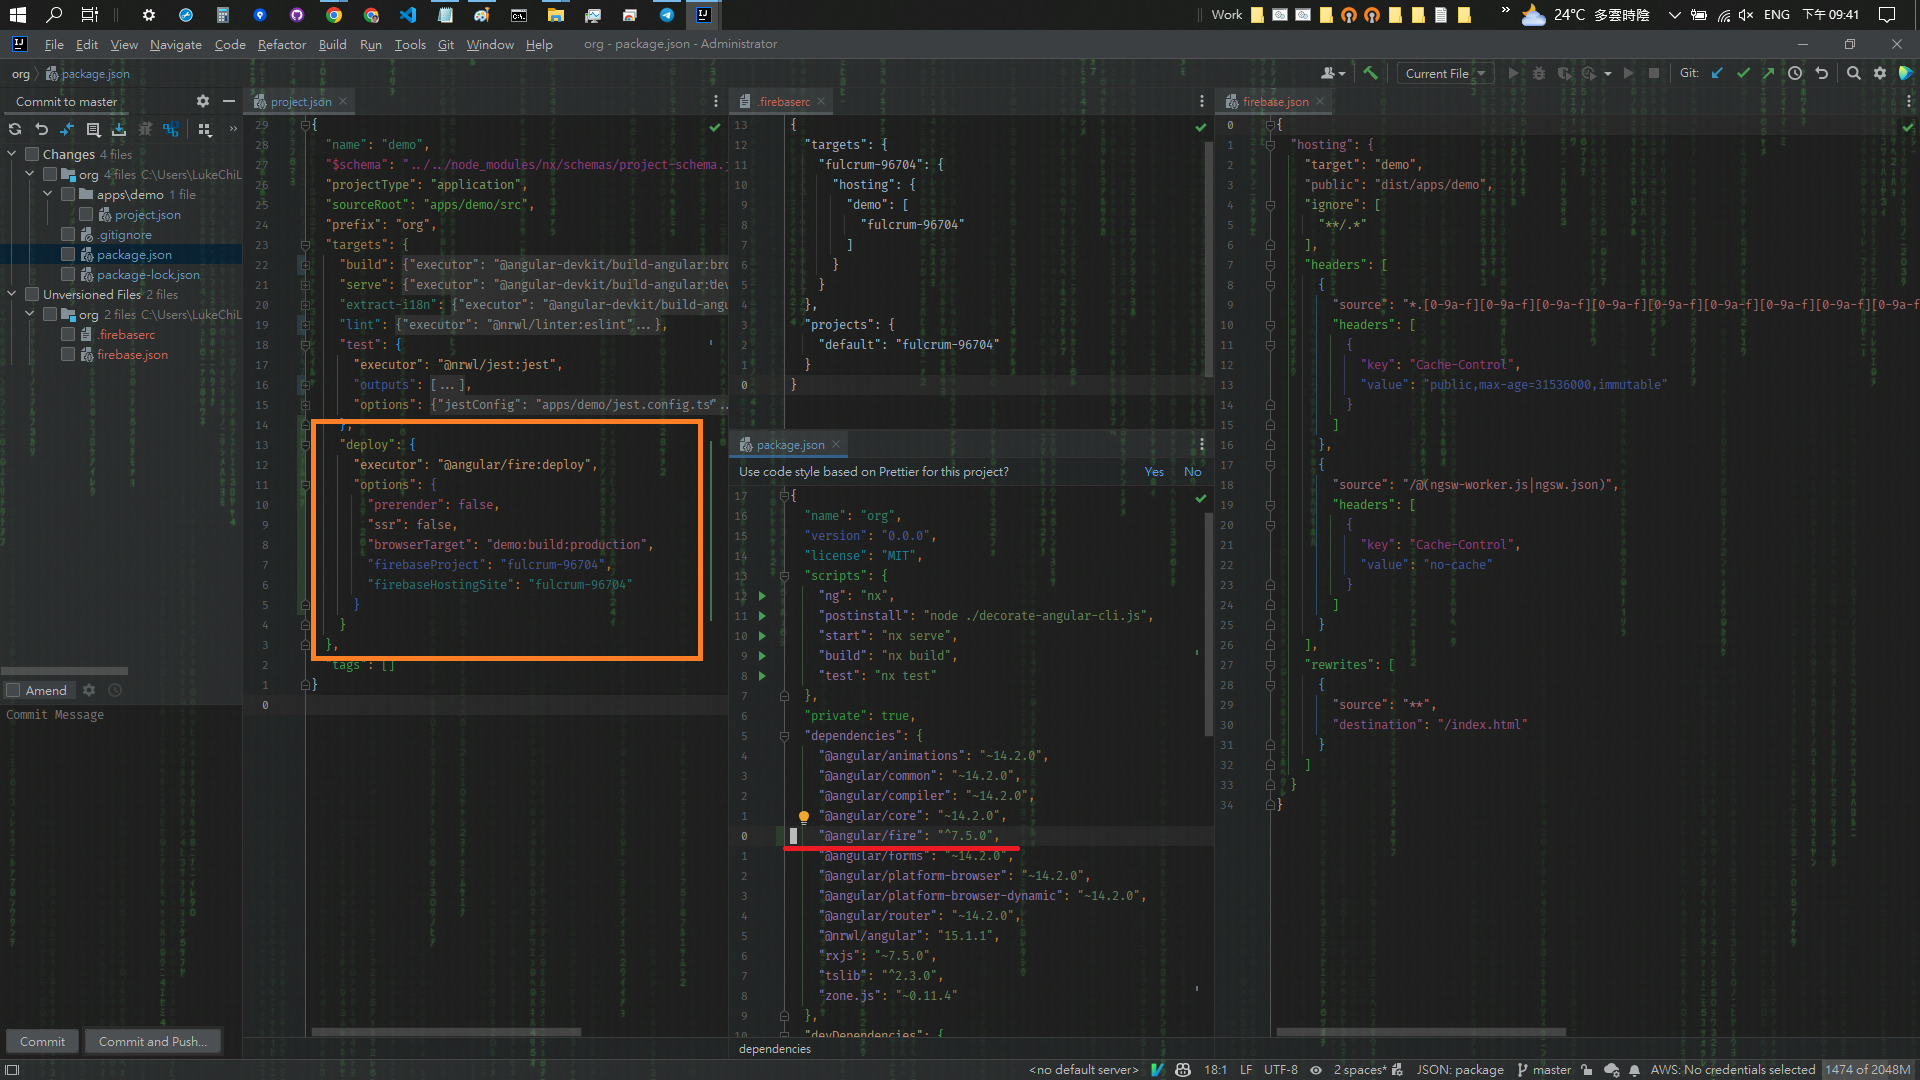Open Search Everywhere magnifier icon
The width and height of the screenshot is (1920, 1080).
[1853, 73]
